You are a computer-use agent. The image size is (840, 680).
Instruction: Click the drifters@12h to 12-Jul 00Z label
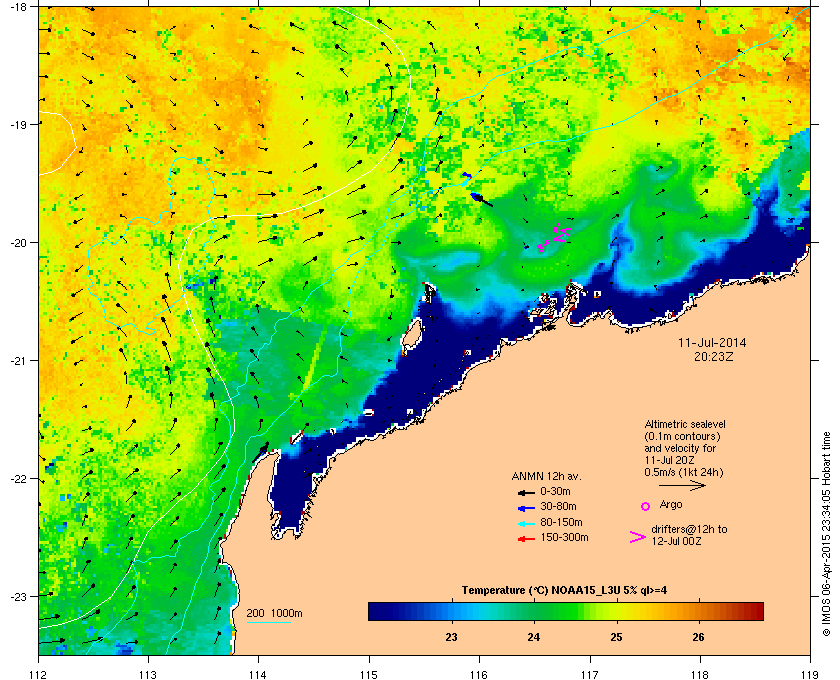tap(689, 535)
